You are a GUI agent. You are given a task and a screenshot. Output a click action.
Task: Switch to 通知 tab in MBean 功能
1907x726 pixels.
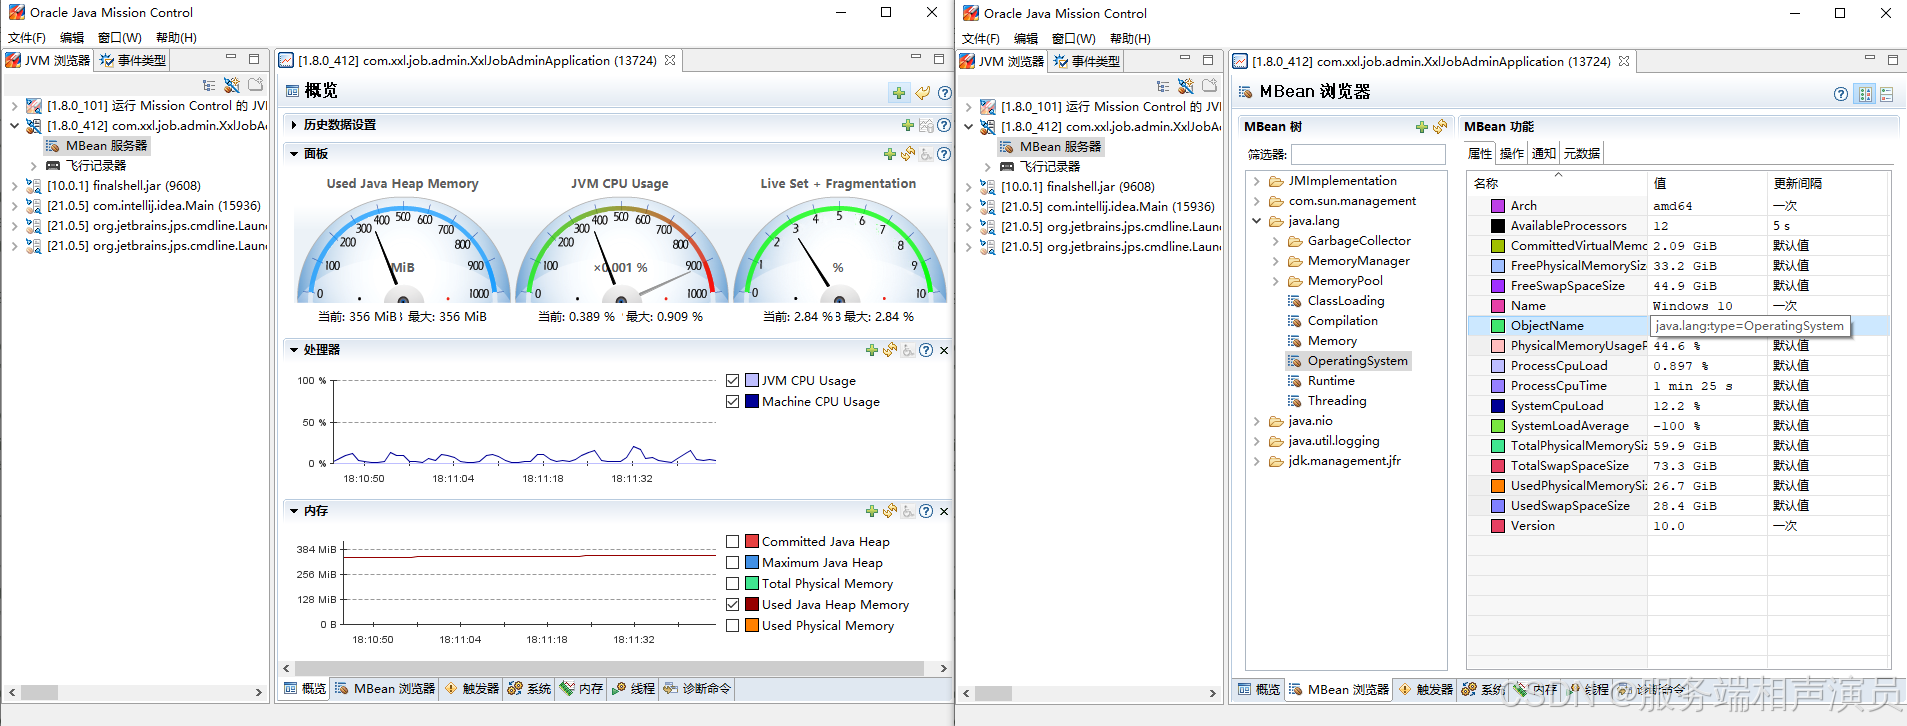tap(1544, 154)
